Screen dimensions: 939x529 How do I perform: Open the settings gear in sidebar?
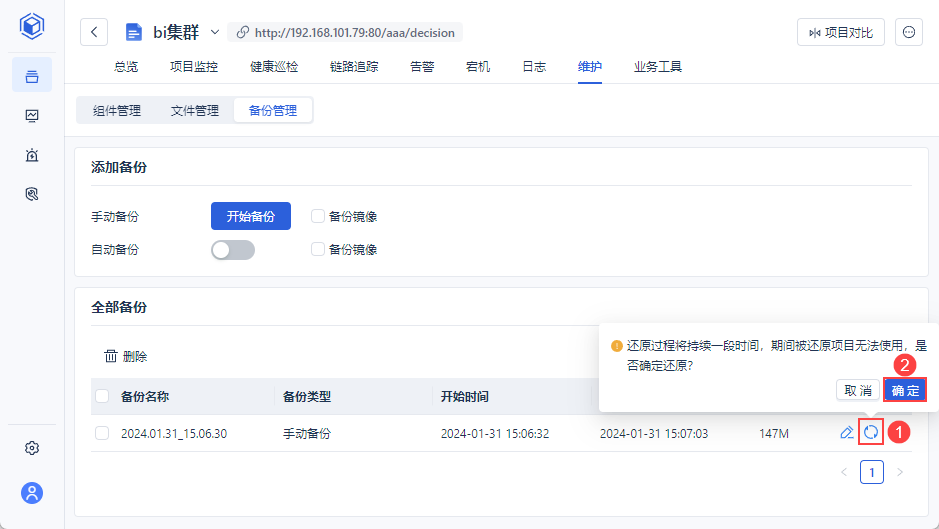point(32,448)
